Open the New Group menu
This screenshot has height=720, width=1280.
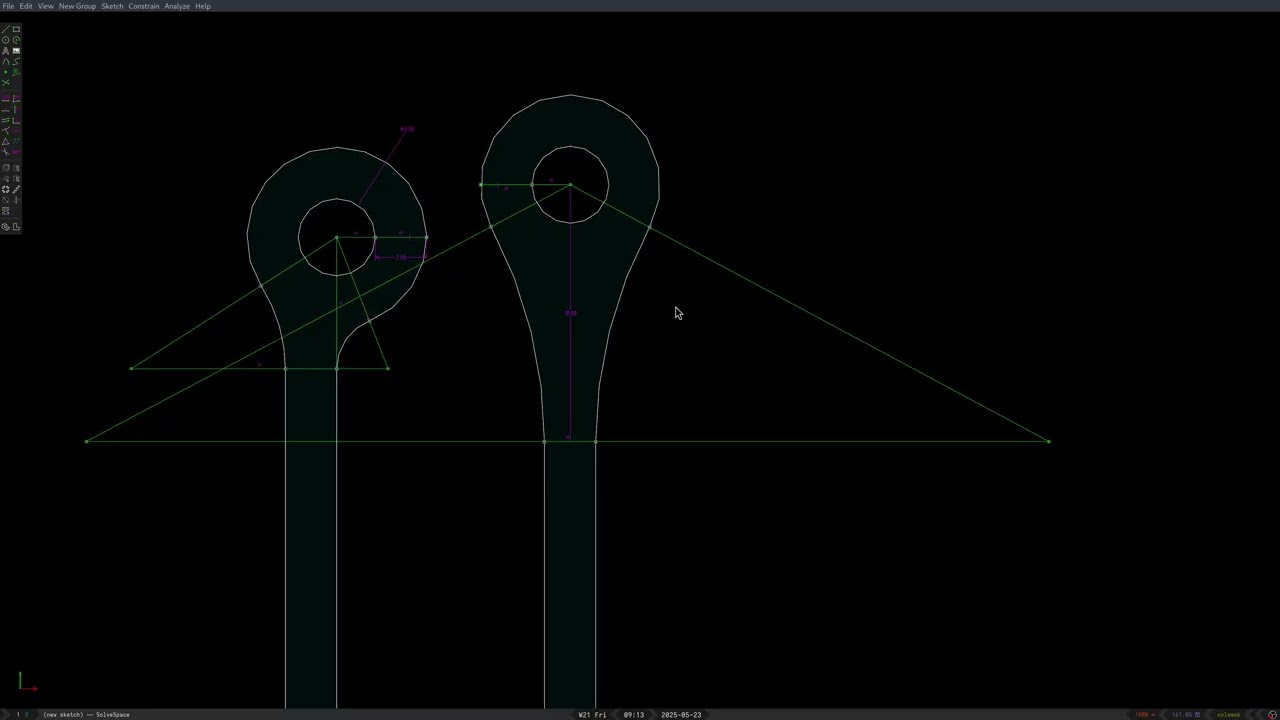coord(77,6)
